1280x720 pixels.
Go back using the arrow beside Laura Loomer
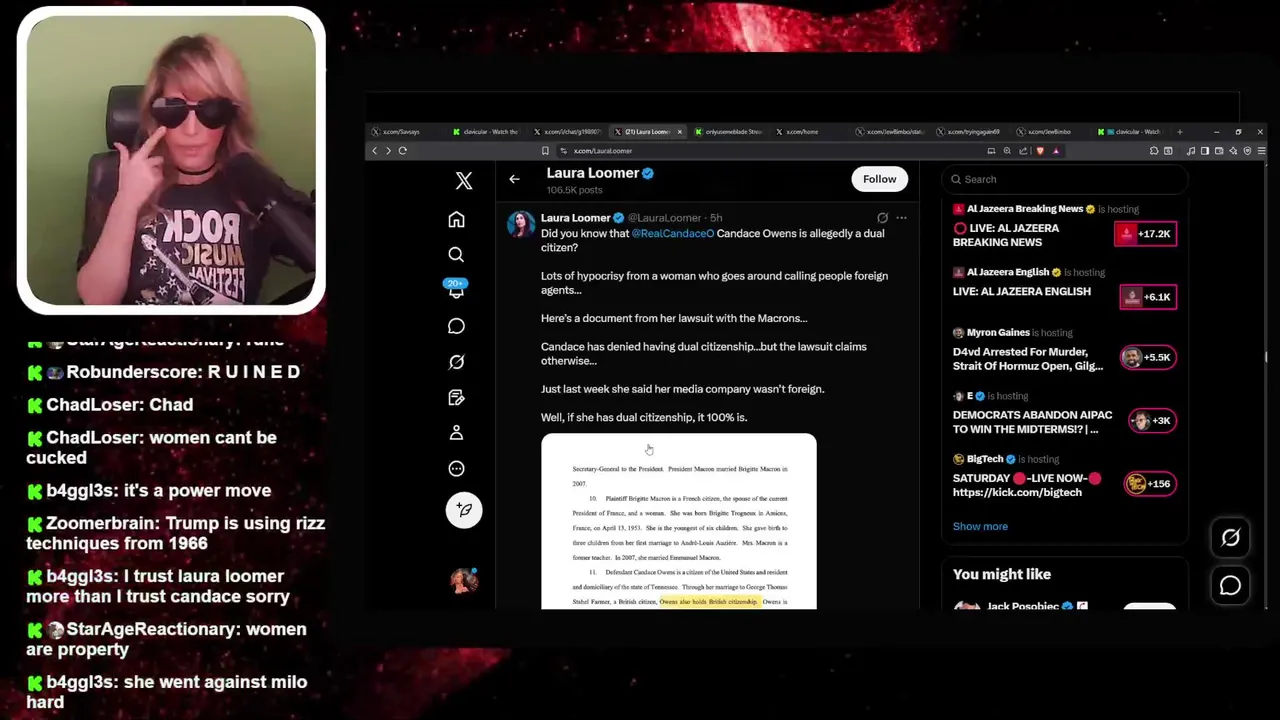(514, 179)
